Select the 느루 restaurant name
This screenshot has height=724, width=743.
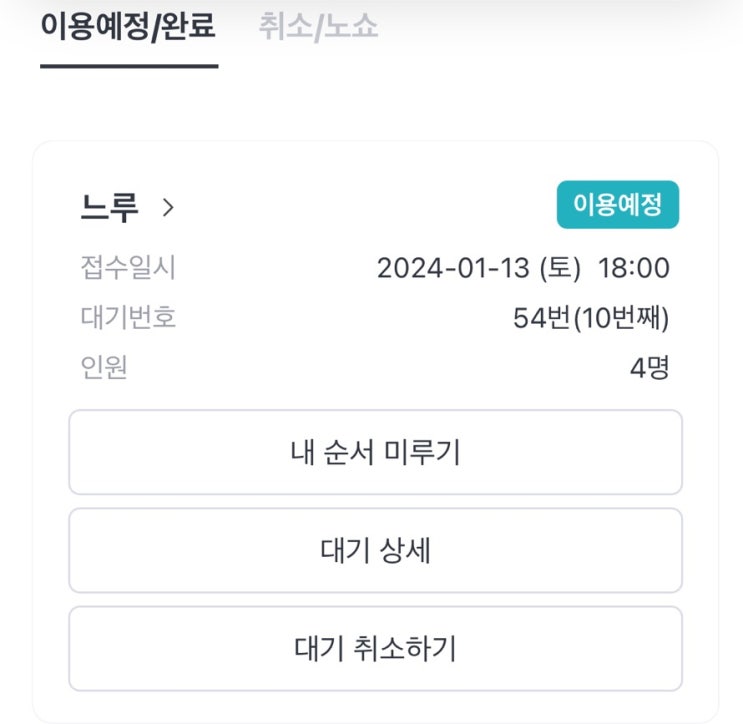pos(109,208)
